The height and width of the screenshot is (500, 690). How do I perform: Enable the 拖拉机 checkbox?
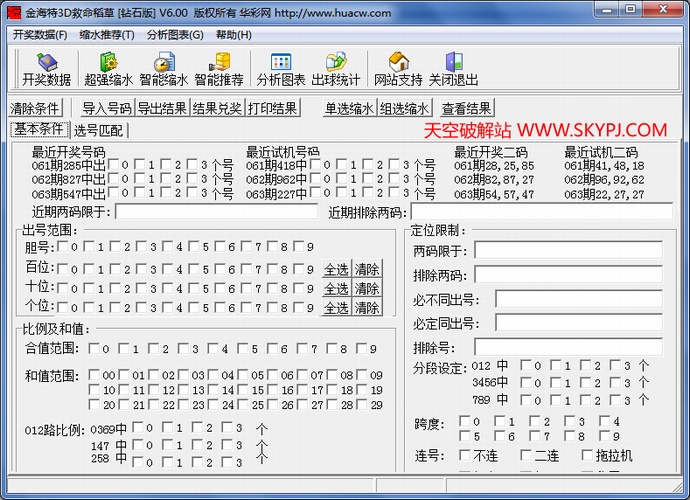pyautogui.click(x=586, y=456)
